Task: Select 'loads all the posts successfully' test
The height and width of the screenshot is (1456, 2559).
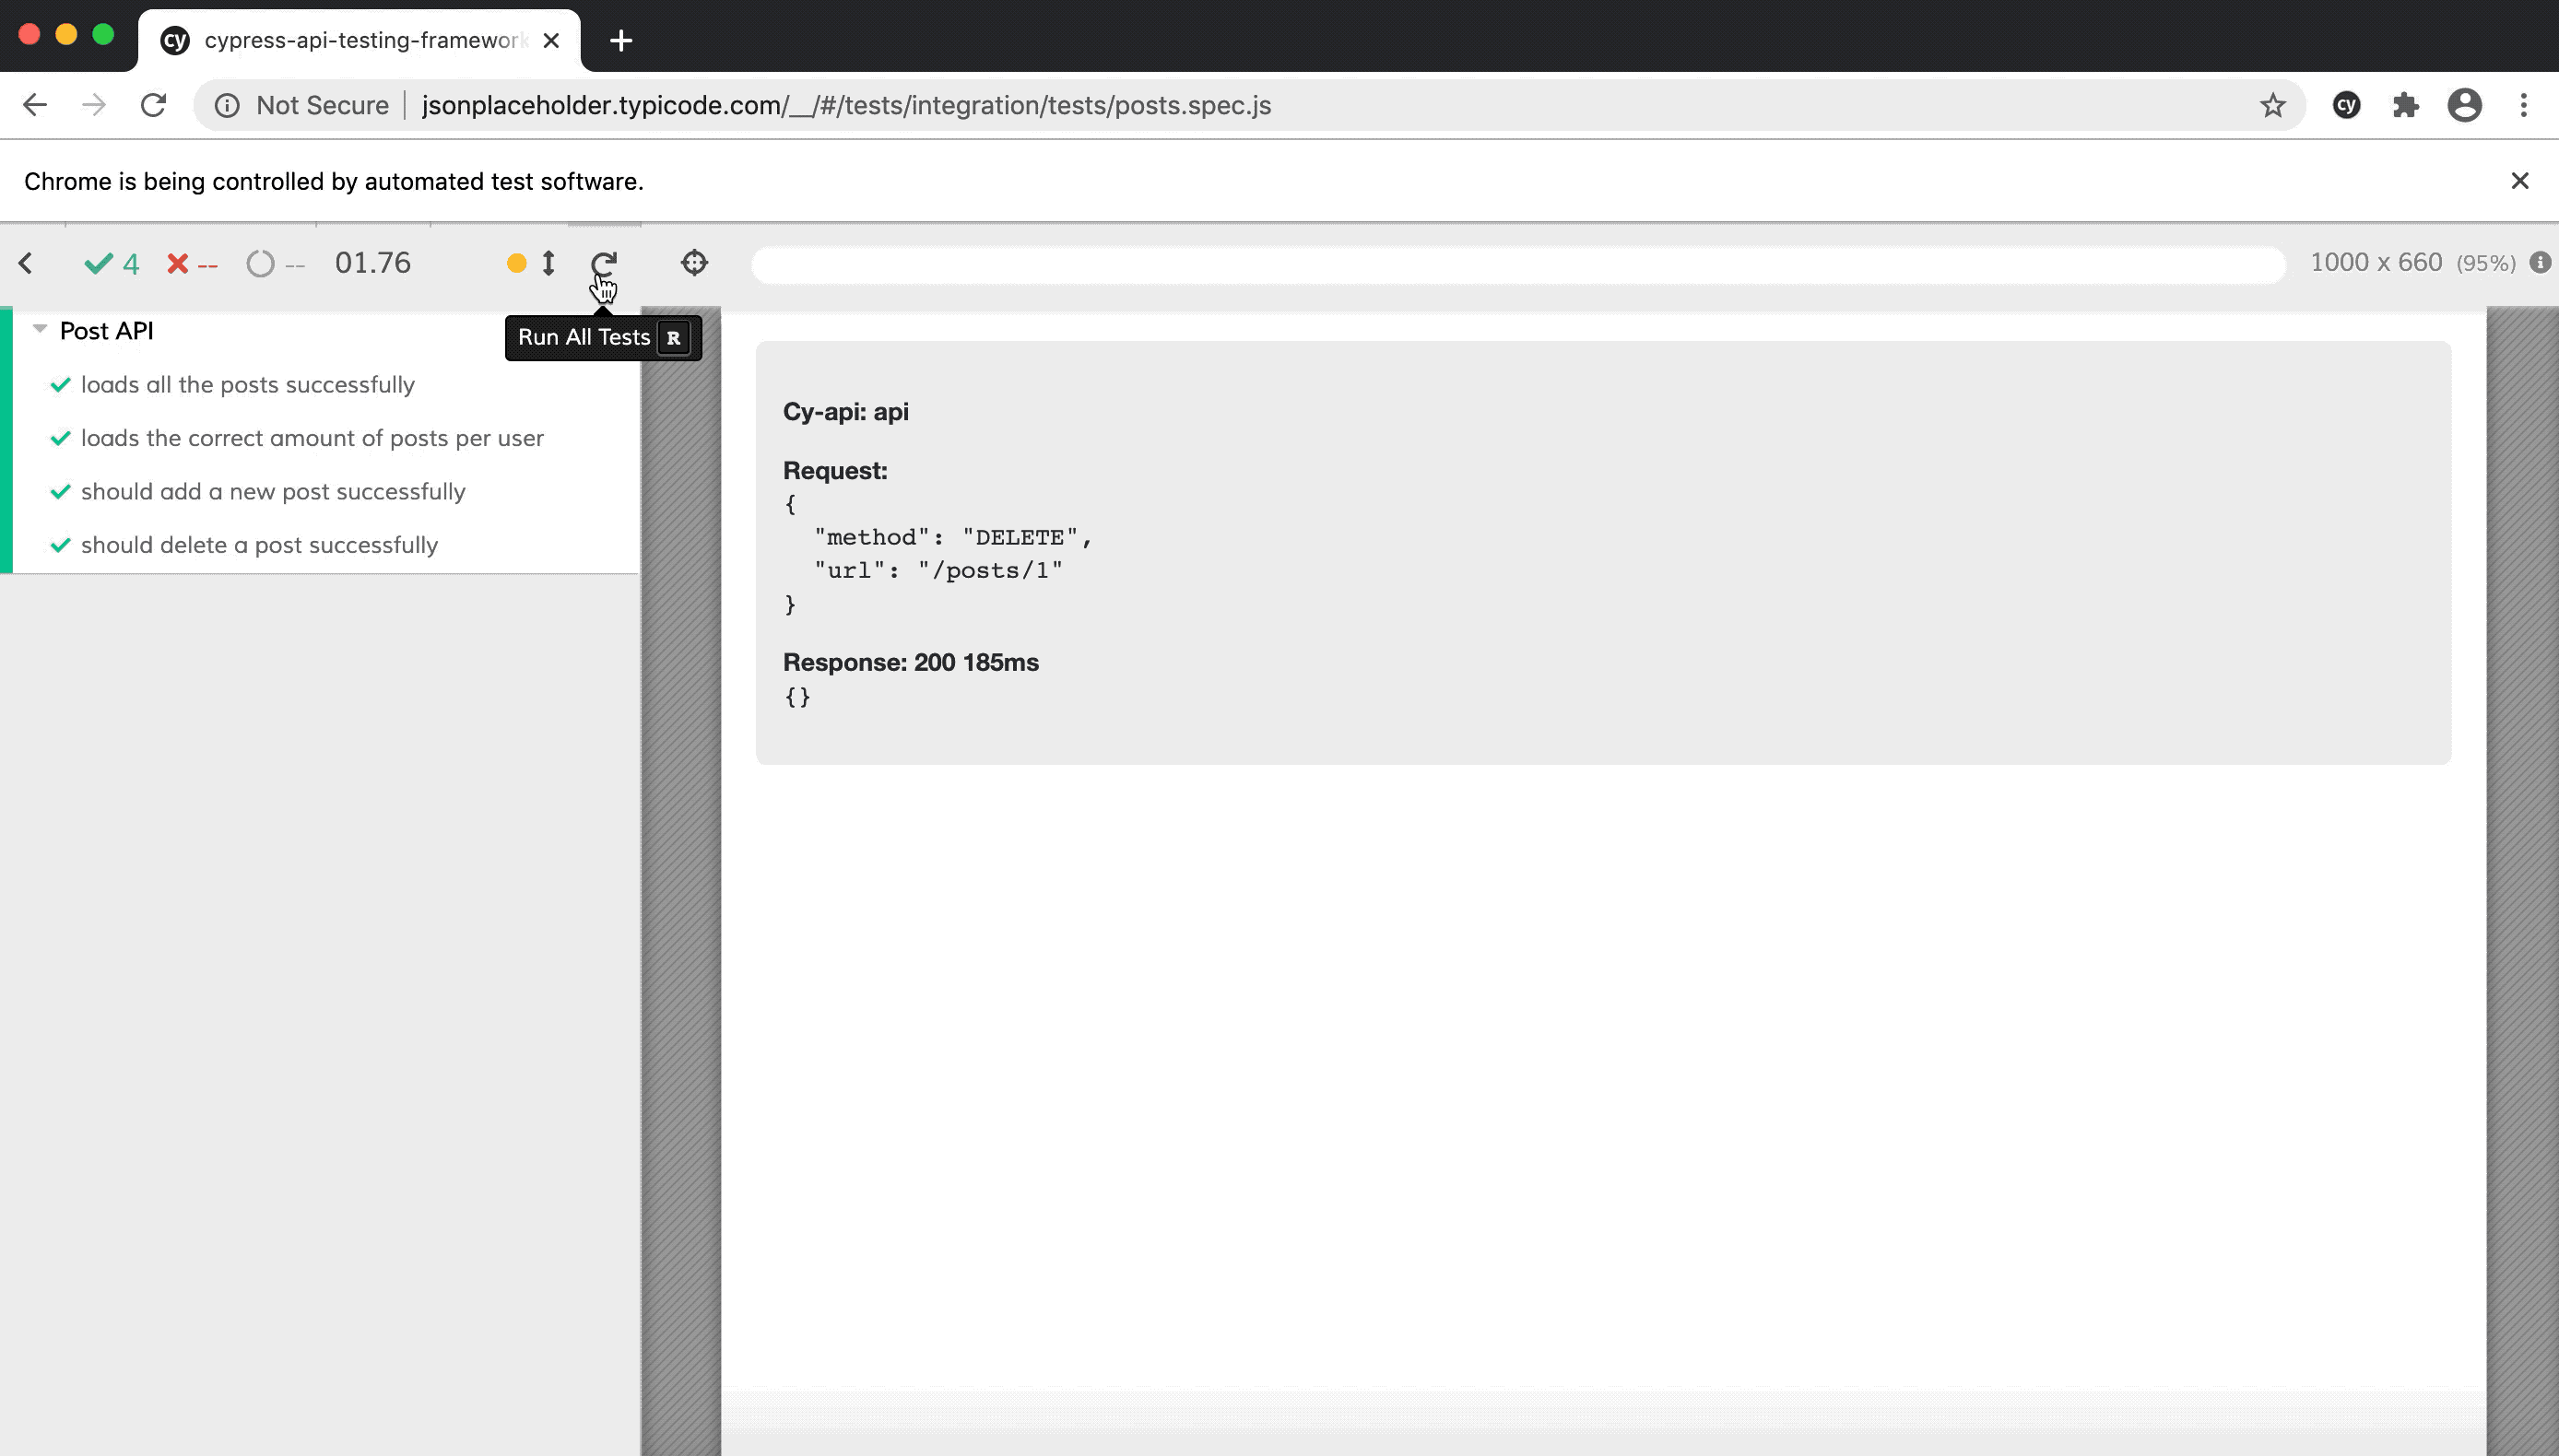Action: click(x=248, y=382)
